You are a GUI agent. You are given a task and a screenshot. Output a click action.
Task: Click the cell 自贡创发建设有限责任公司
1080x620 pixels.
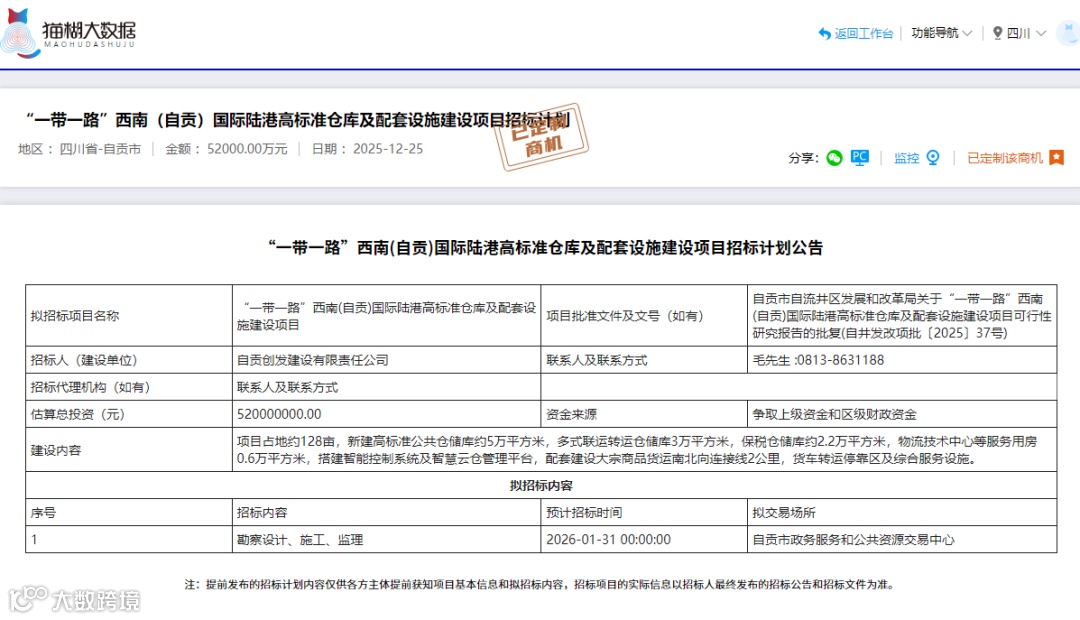(x=386, y=360)
